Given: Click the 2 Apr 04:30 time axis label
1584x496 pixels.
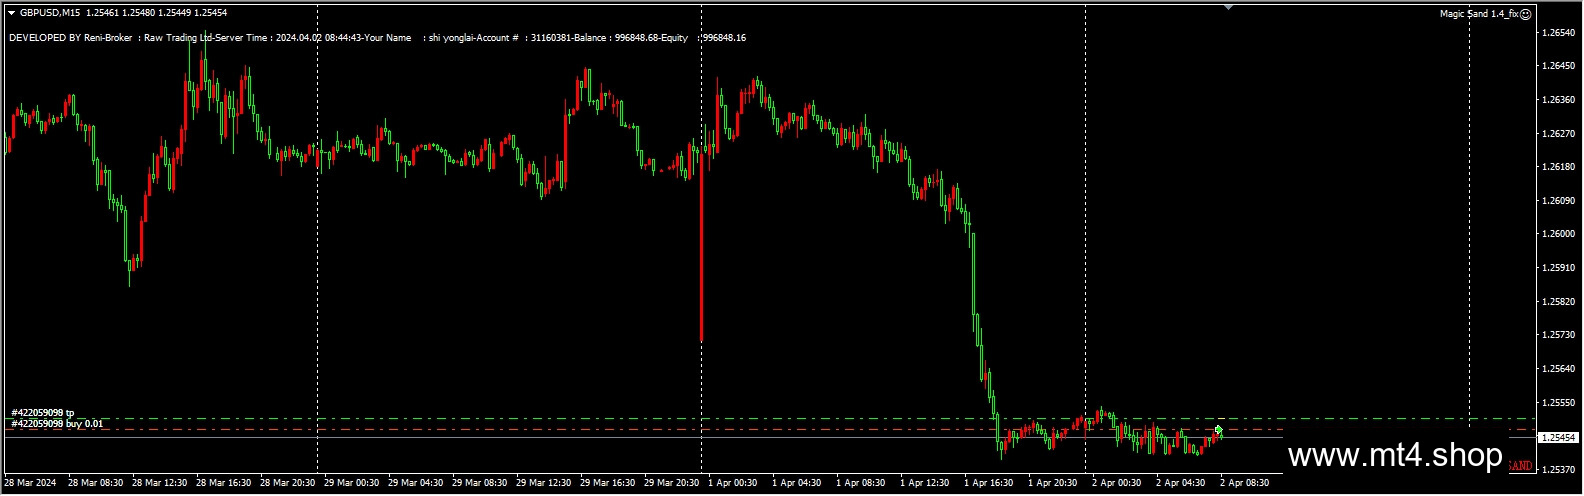Looking at the screenshot, I should (x=1180, y=483).
